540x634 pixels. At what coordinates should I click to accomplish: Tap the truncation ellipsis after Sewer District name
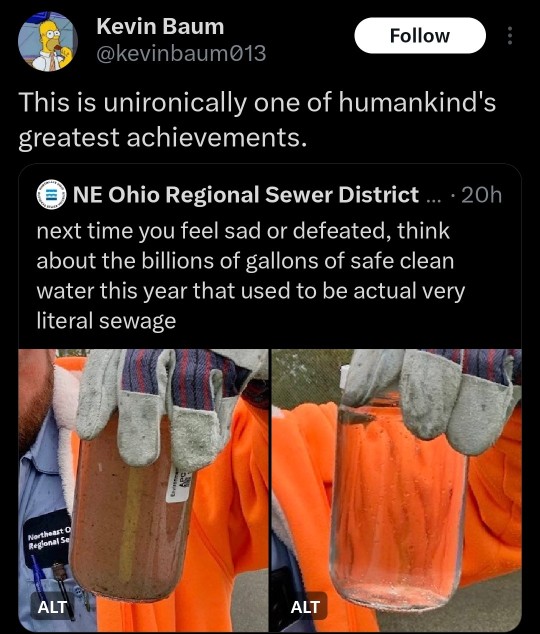click(x=434, y=198)
